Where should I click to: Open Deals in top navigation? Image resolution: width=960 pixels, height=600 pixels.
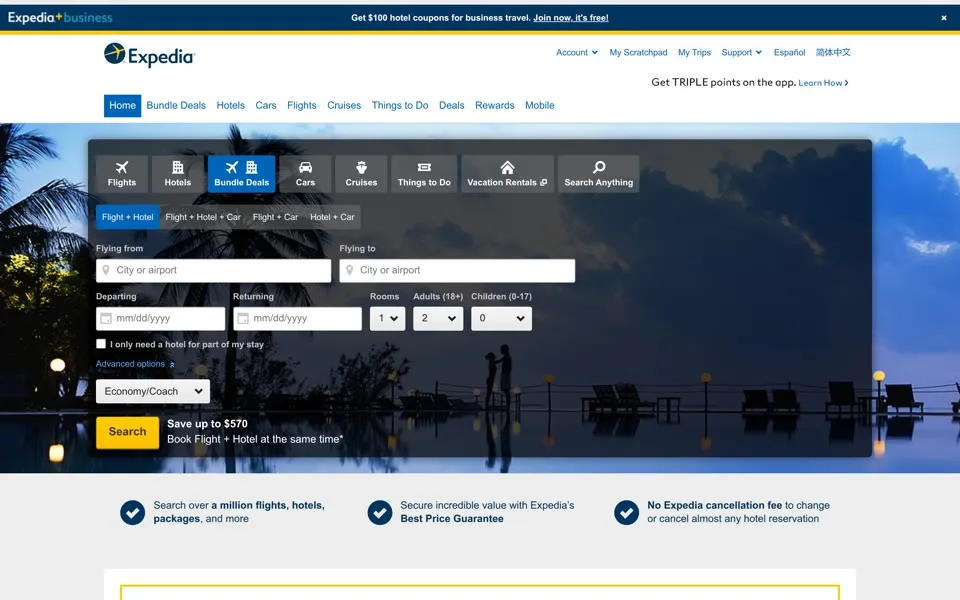point(451,105)
